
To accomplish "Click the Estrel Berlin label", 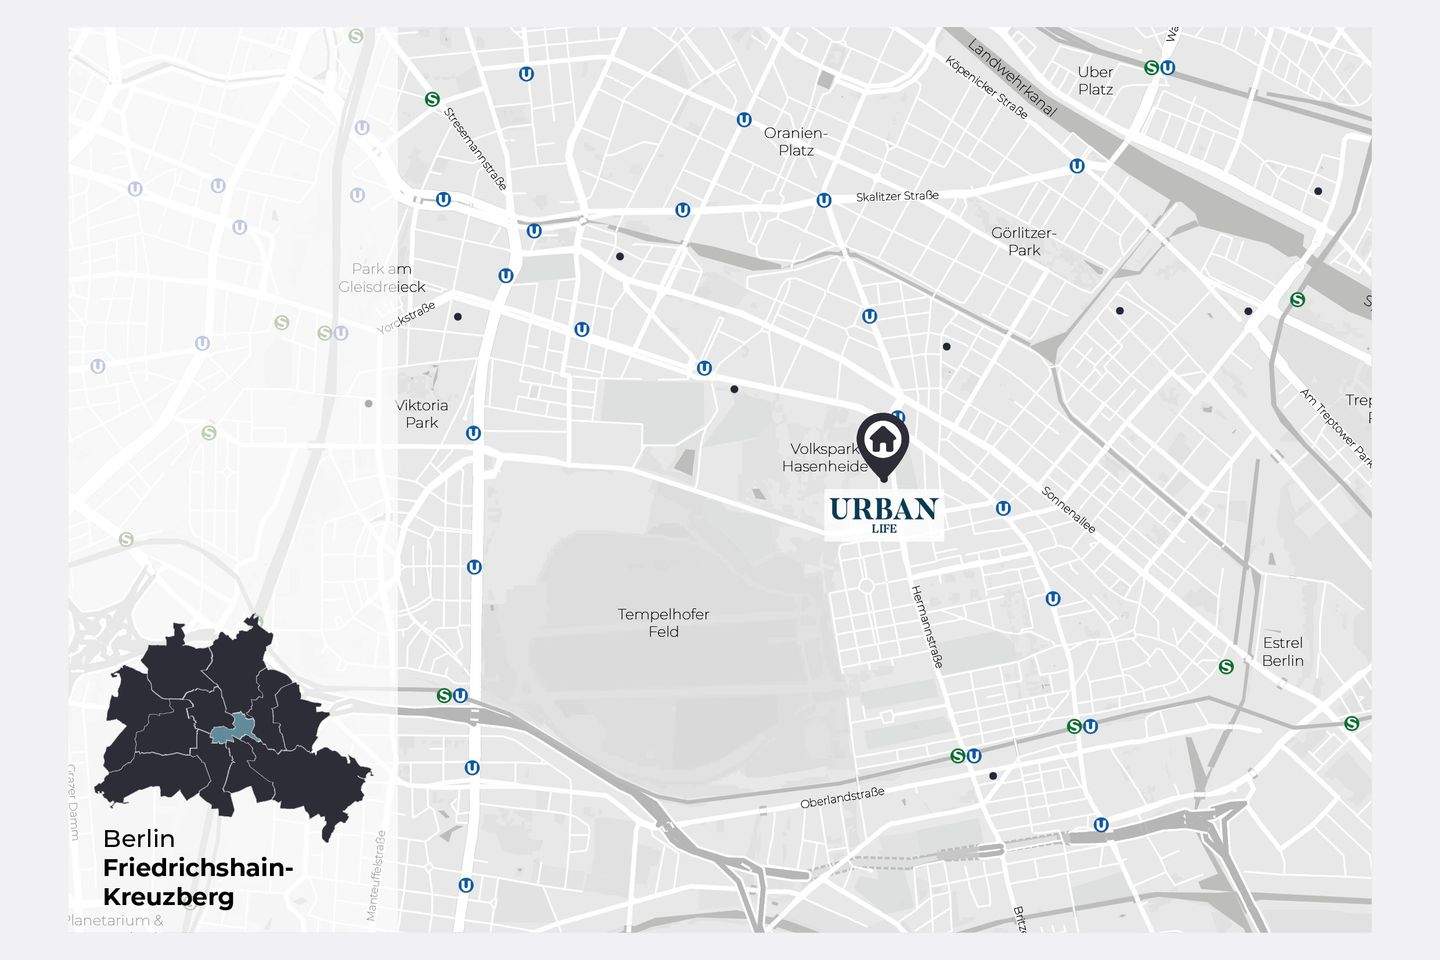I will (1282, 651).
